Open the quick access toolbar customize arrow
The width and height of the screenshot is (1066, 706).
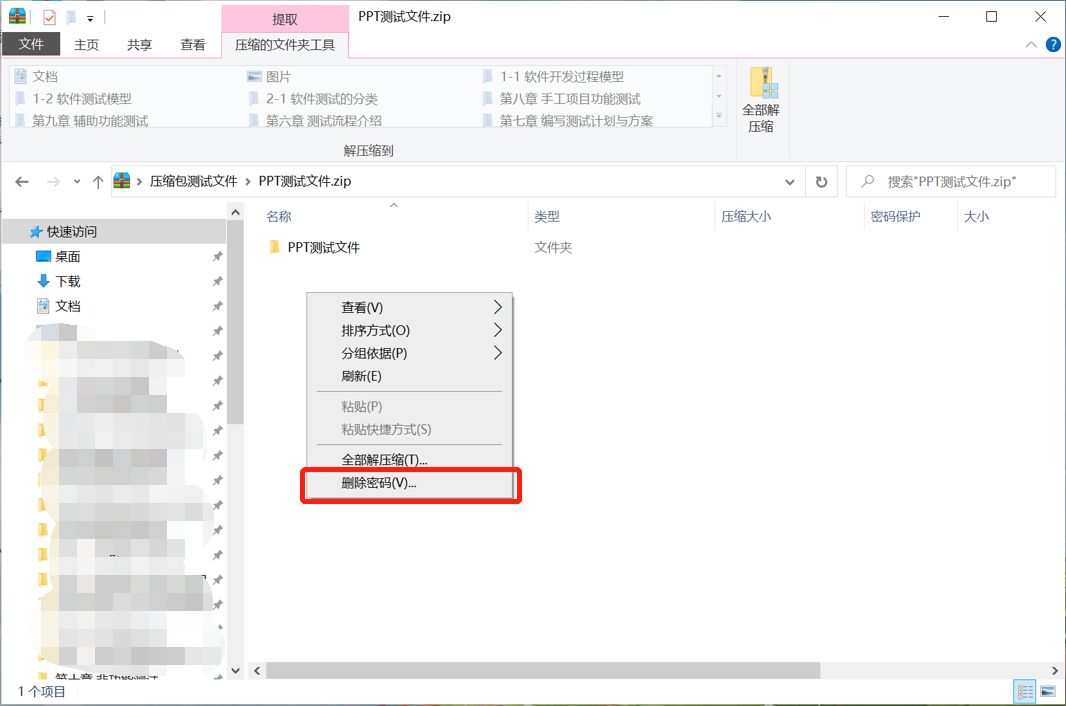(x=90, y=19)
